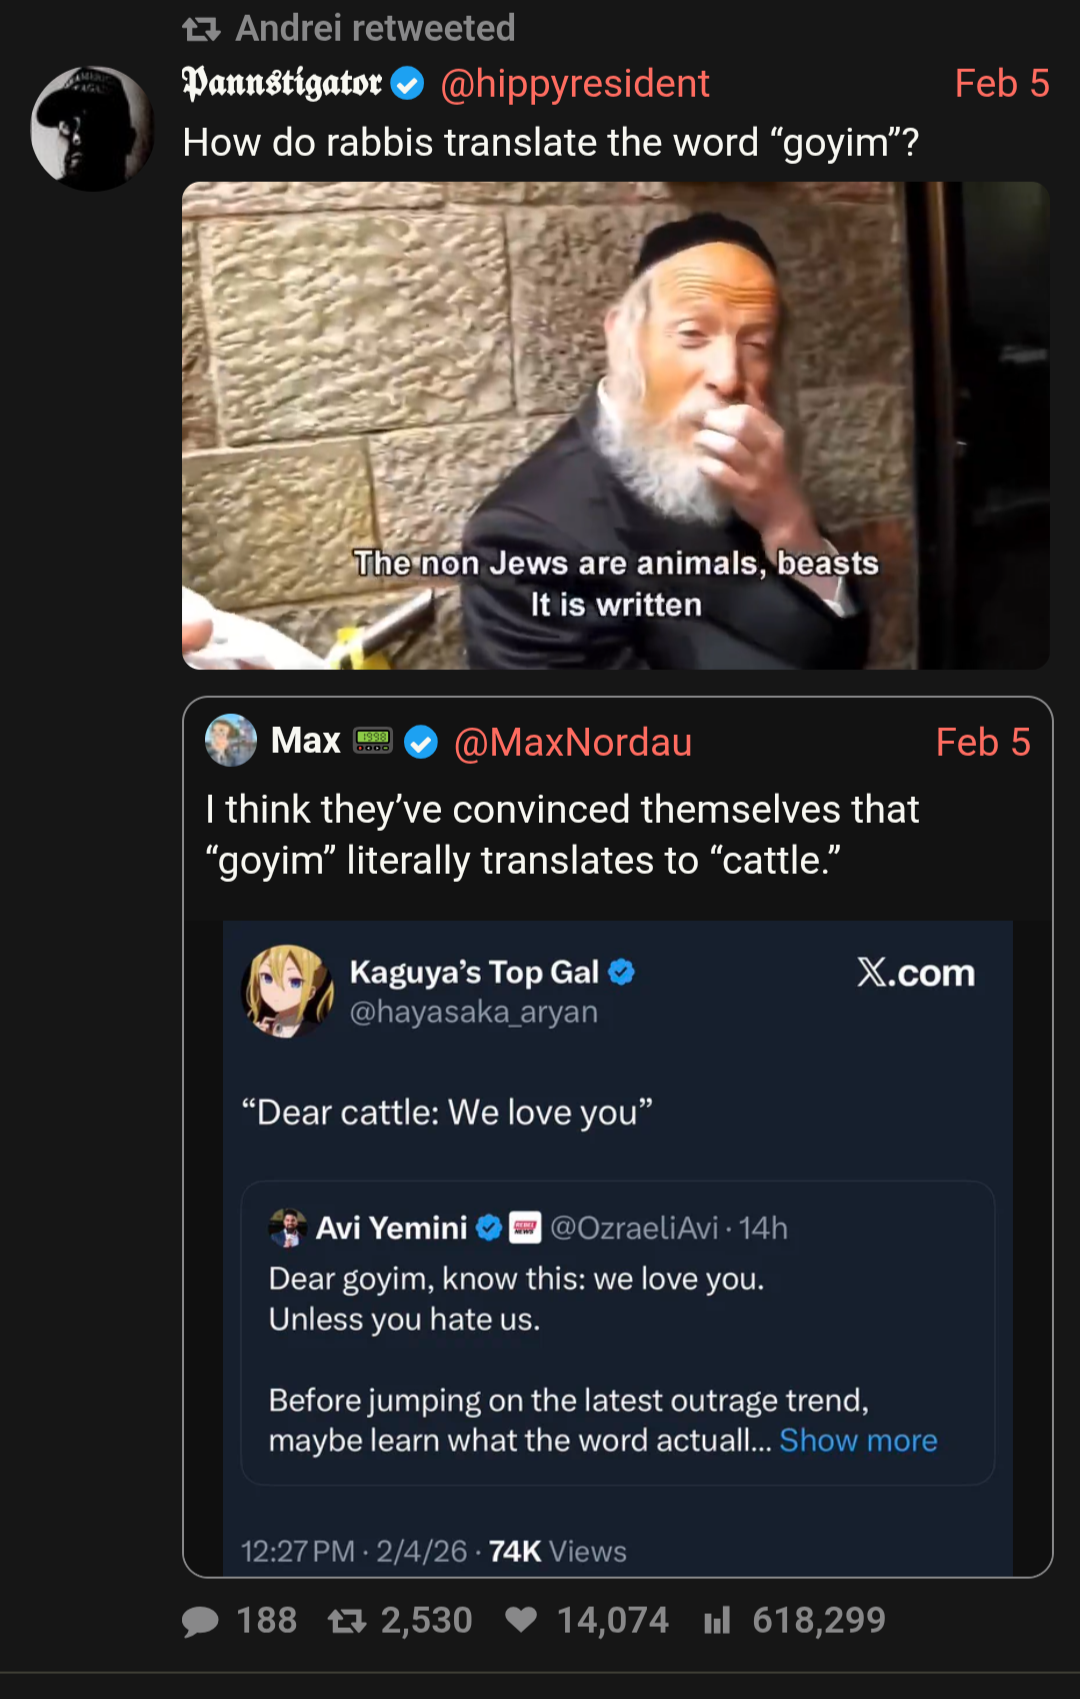
Task: Click the Pannstigator display name
Action: click(282, 84)
